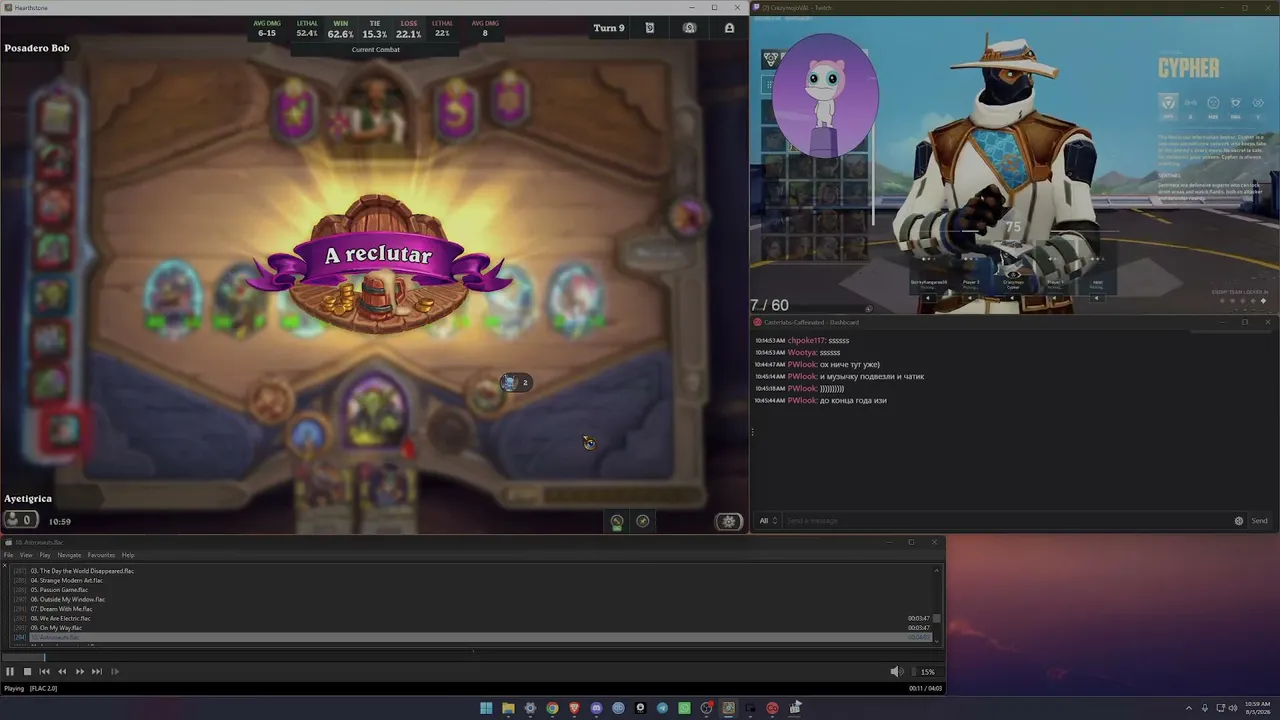Fast forward the current track
This screenshot has height=720, width=1280.
pos(80,672)
